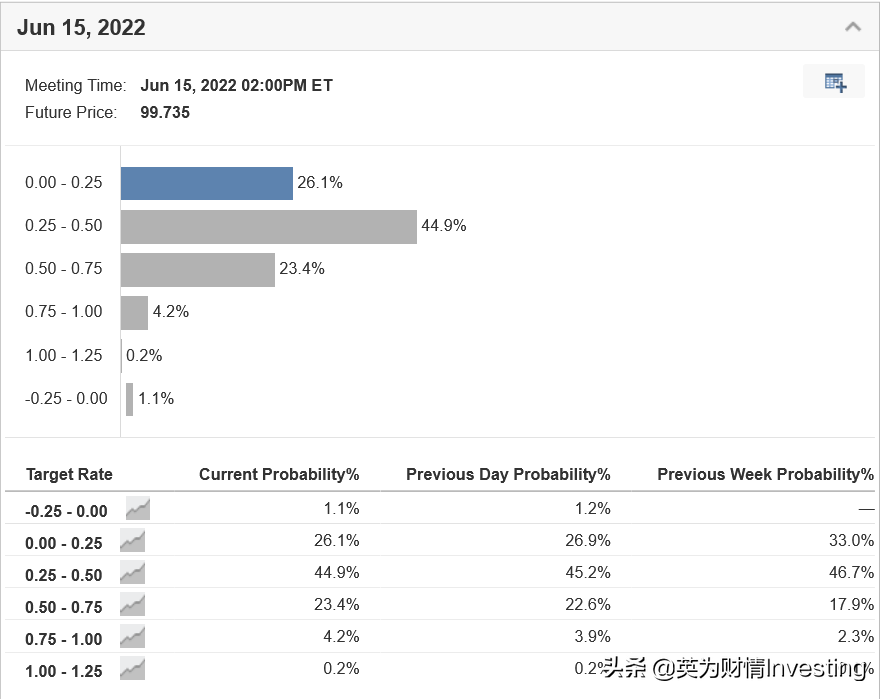Click the blue 26.1% probability bar
This screenshot has height=699, width=887.
pyautogui.click(x=207, y=183)
